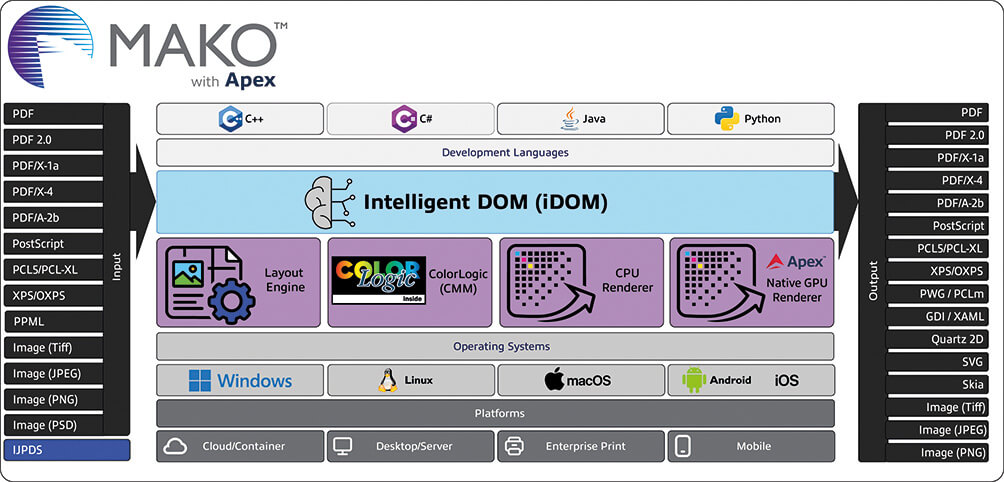The image size is (1004, 482).
Task: Select Image (JPEG) in the Output list
Action: [x=937, y=430]
